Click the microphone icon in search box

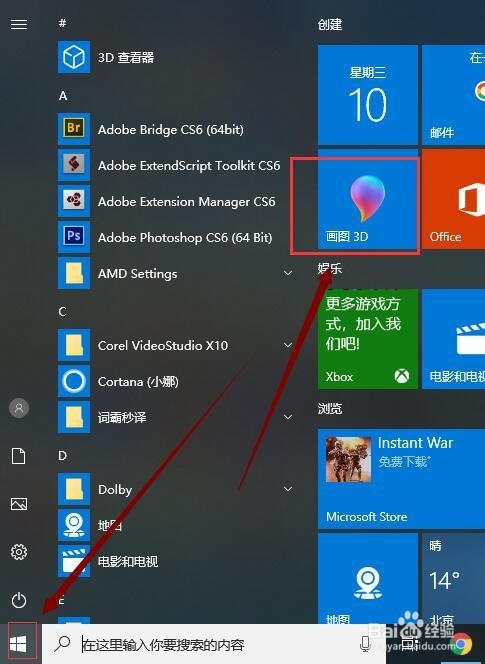(x=365, y=644)
